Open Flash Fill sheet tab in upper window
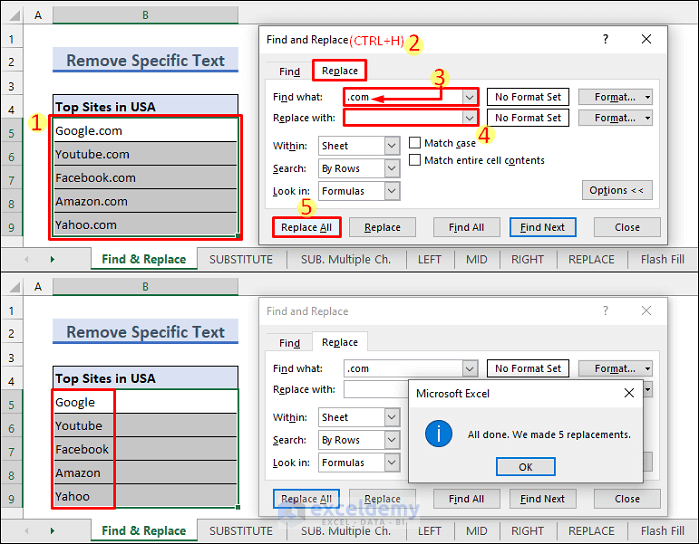The height and width of the screenshot is (544, 699). click(662, 260)
